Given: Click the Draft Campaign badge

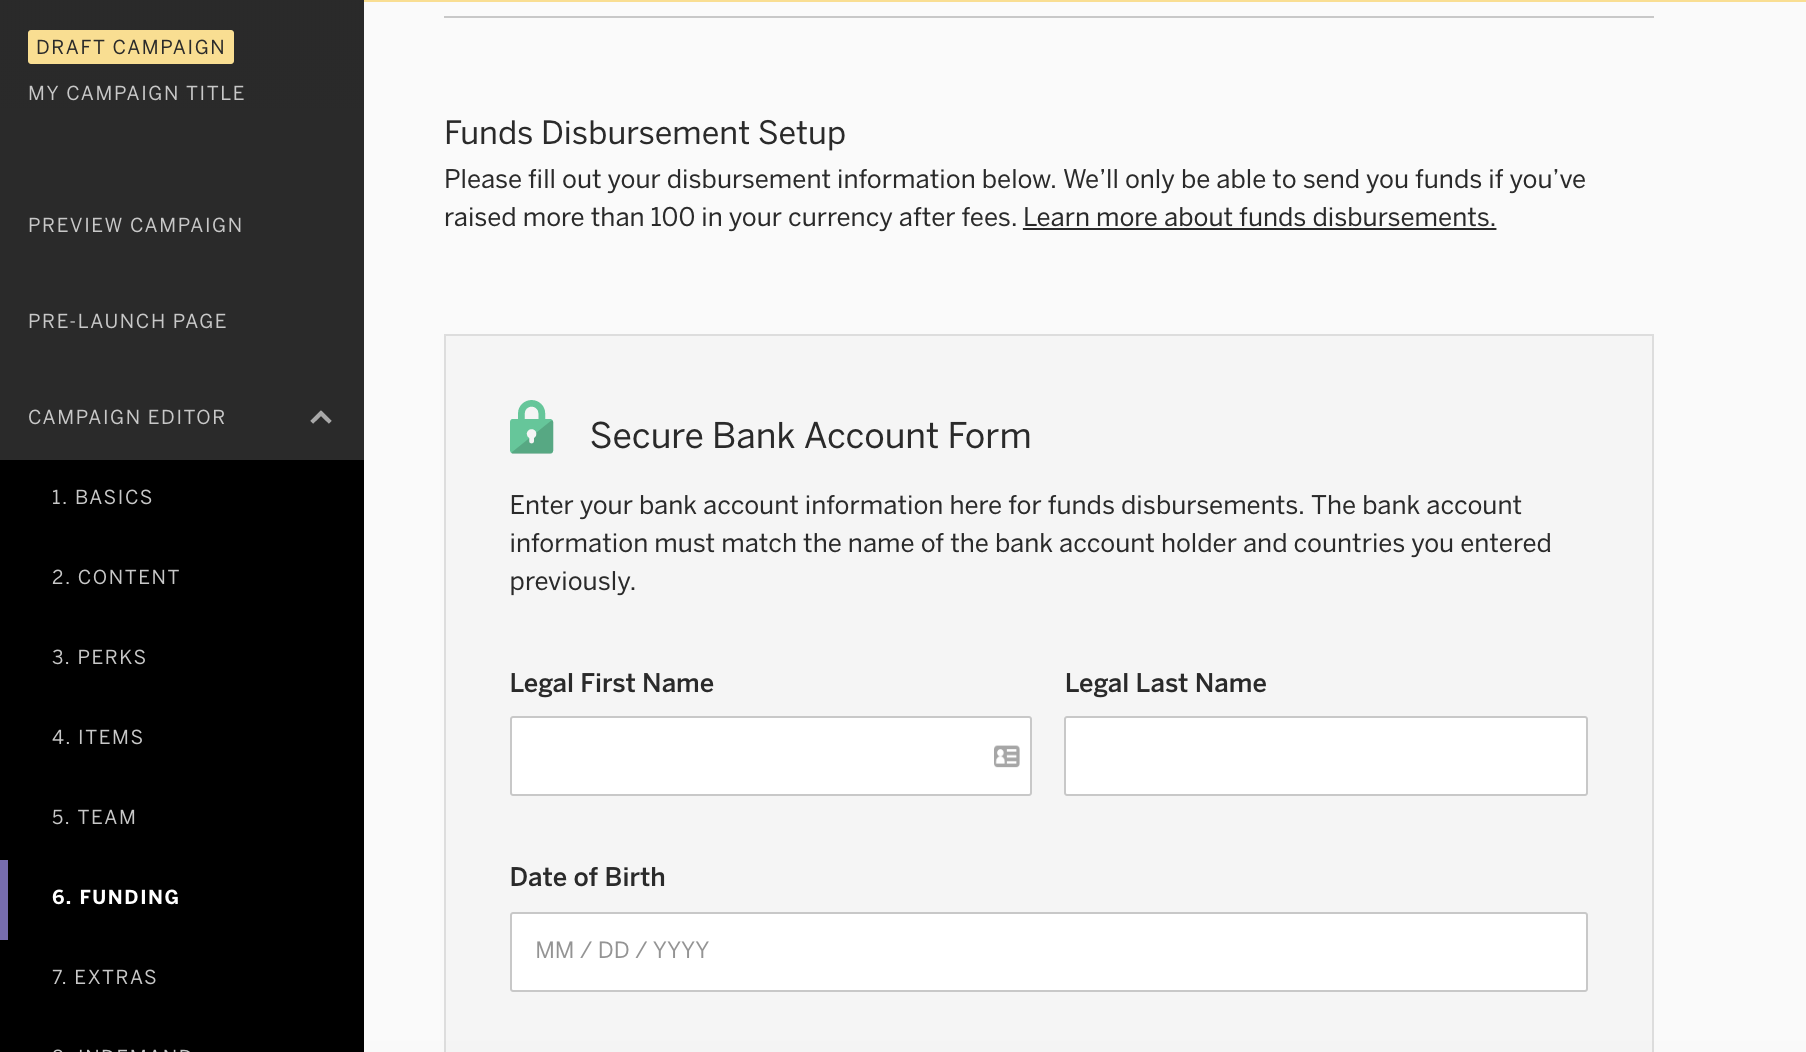Looking at the screenshot, I should [131, 47].
